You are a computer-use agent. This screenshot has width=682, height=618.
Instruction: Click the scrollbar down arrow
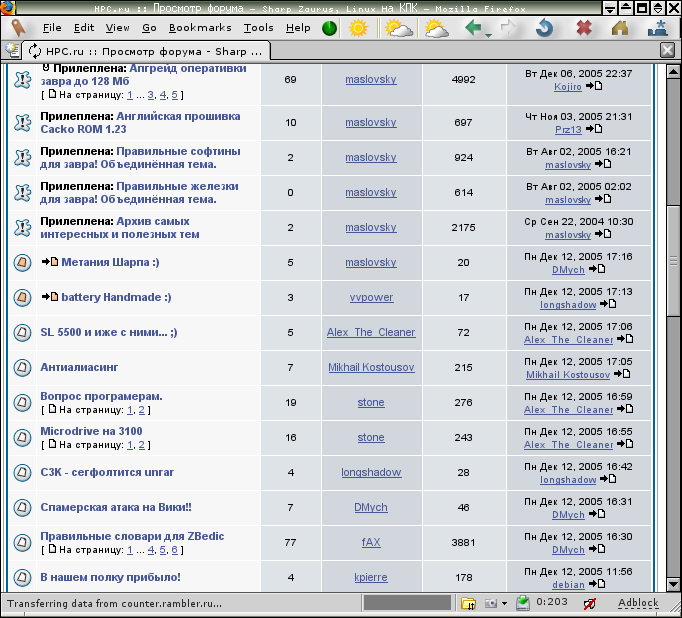pos(673,584)
